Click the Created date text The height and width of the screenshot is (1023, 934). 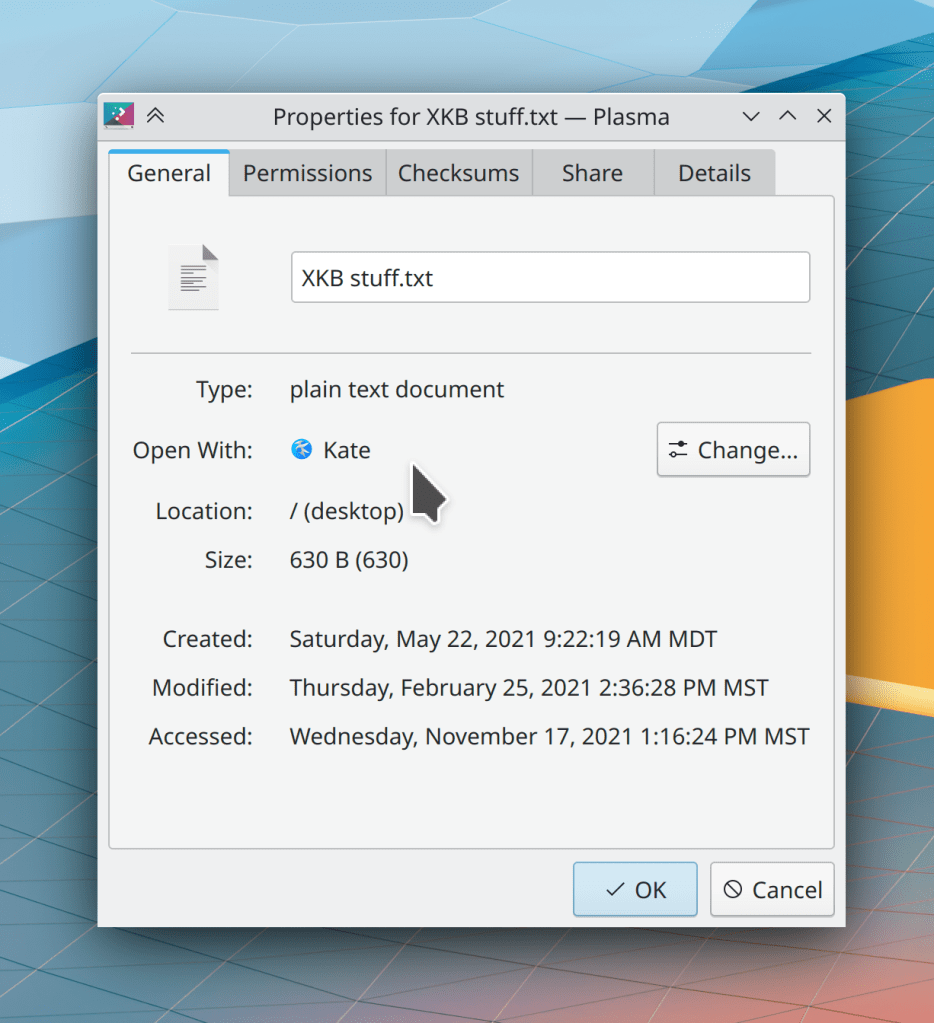coord(503,639)
